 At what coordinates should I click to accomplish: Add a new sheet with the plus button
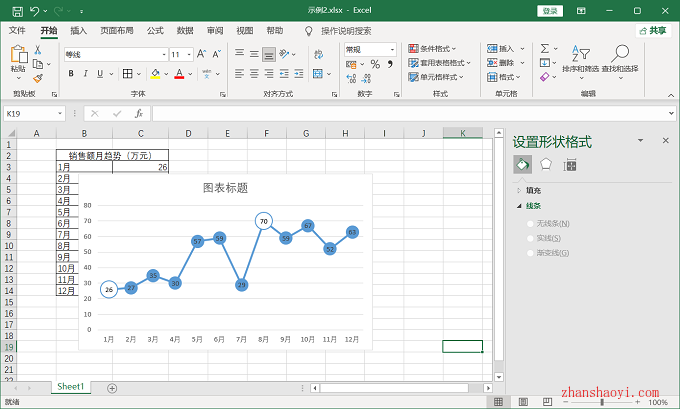tap(112, 388)
